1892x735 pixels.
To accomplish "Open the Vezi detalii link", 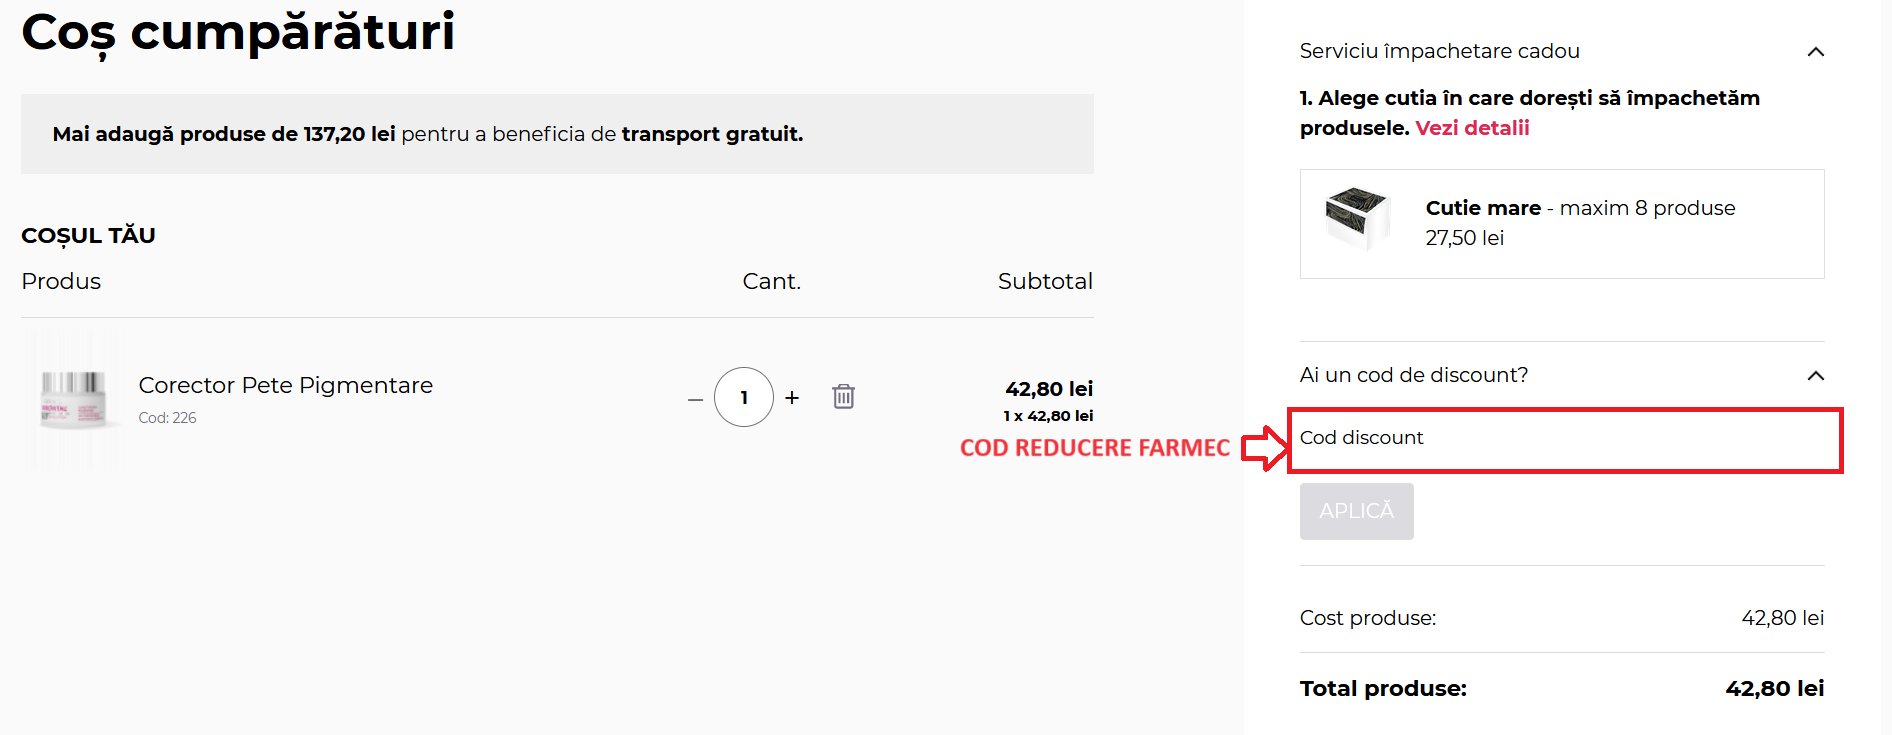I will pyautogui.click(x=1472, y=128).
